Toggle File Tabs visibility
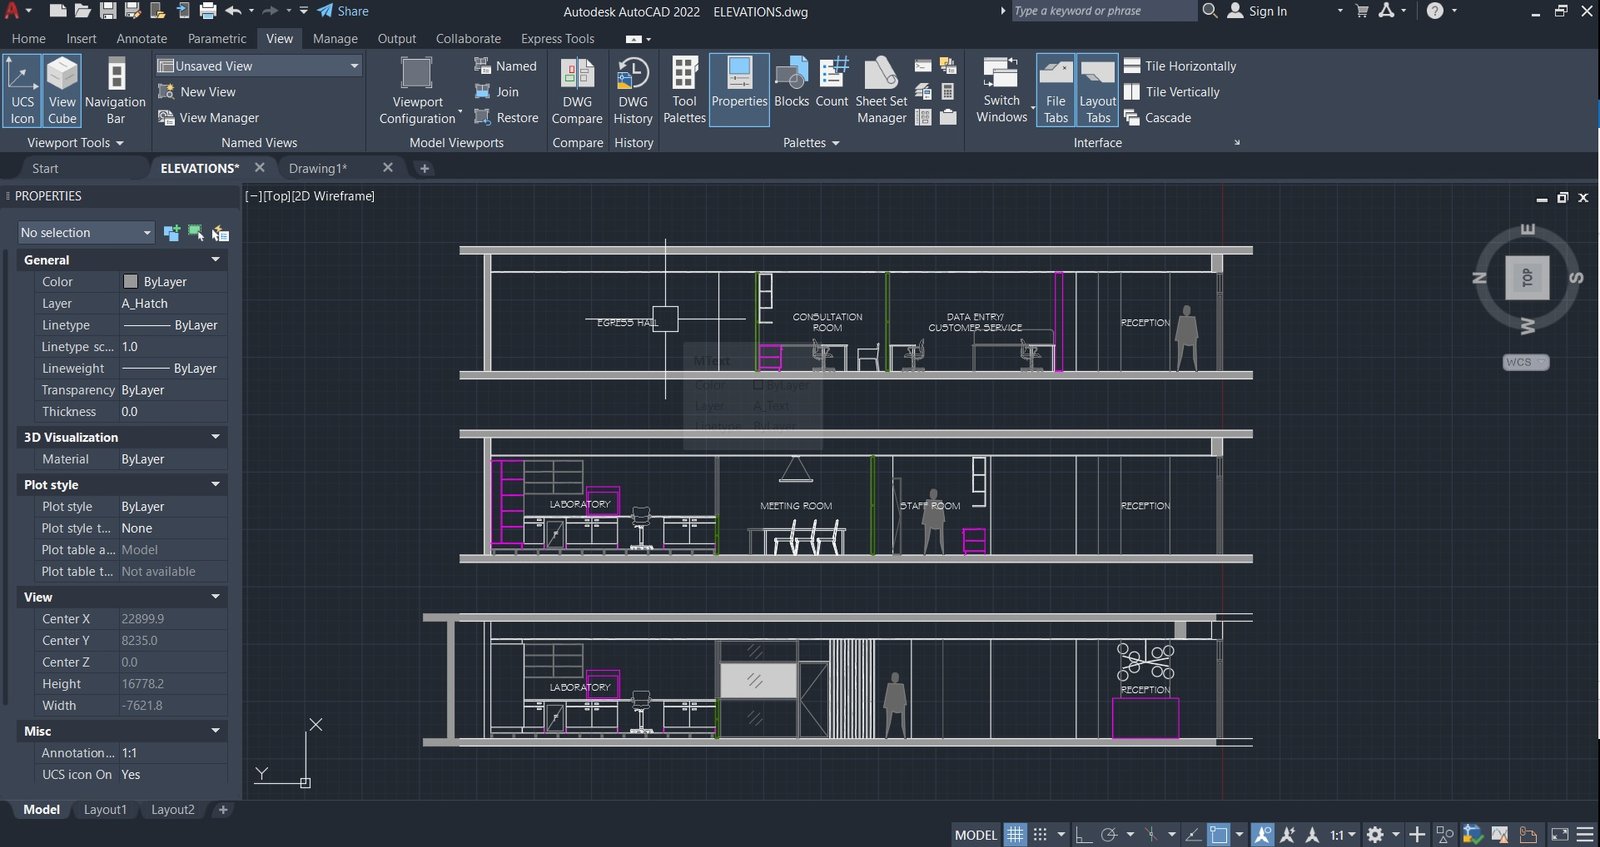This screenshot has width=1600, height=847. [1056, 91]
